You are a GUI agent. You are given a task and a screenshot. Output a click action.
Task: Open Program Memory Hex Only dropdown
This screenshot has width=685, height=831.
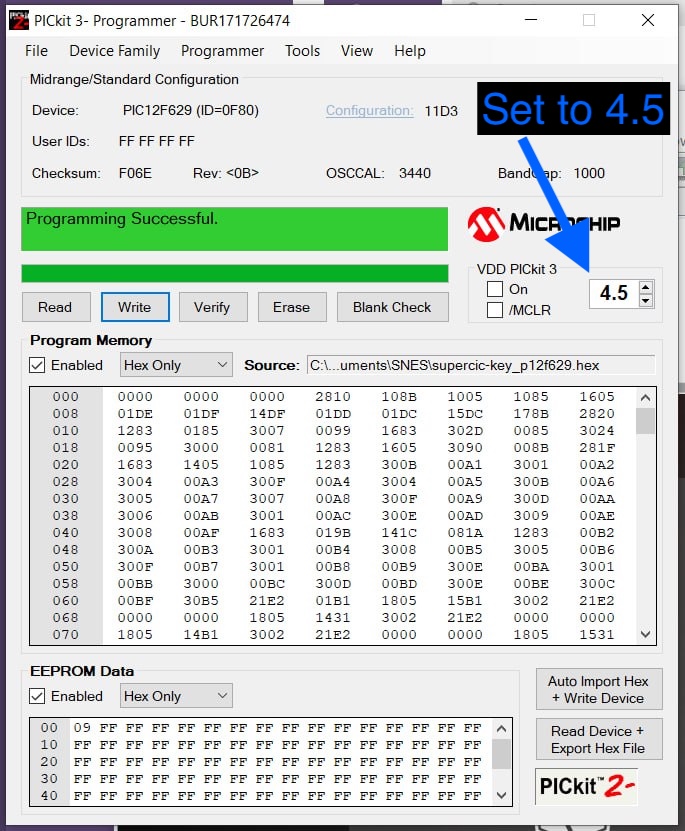tap(176, 365)
